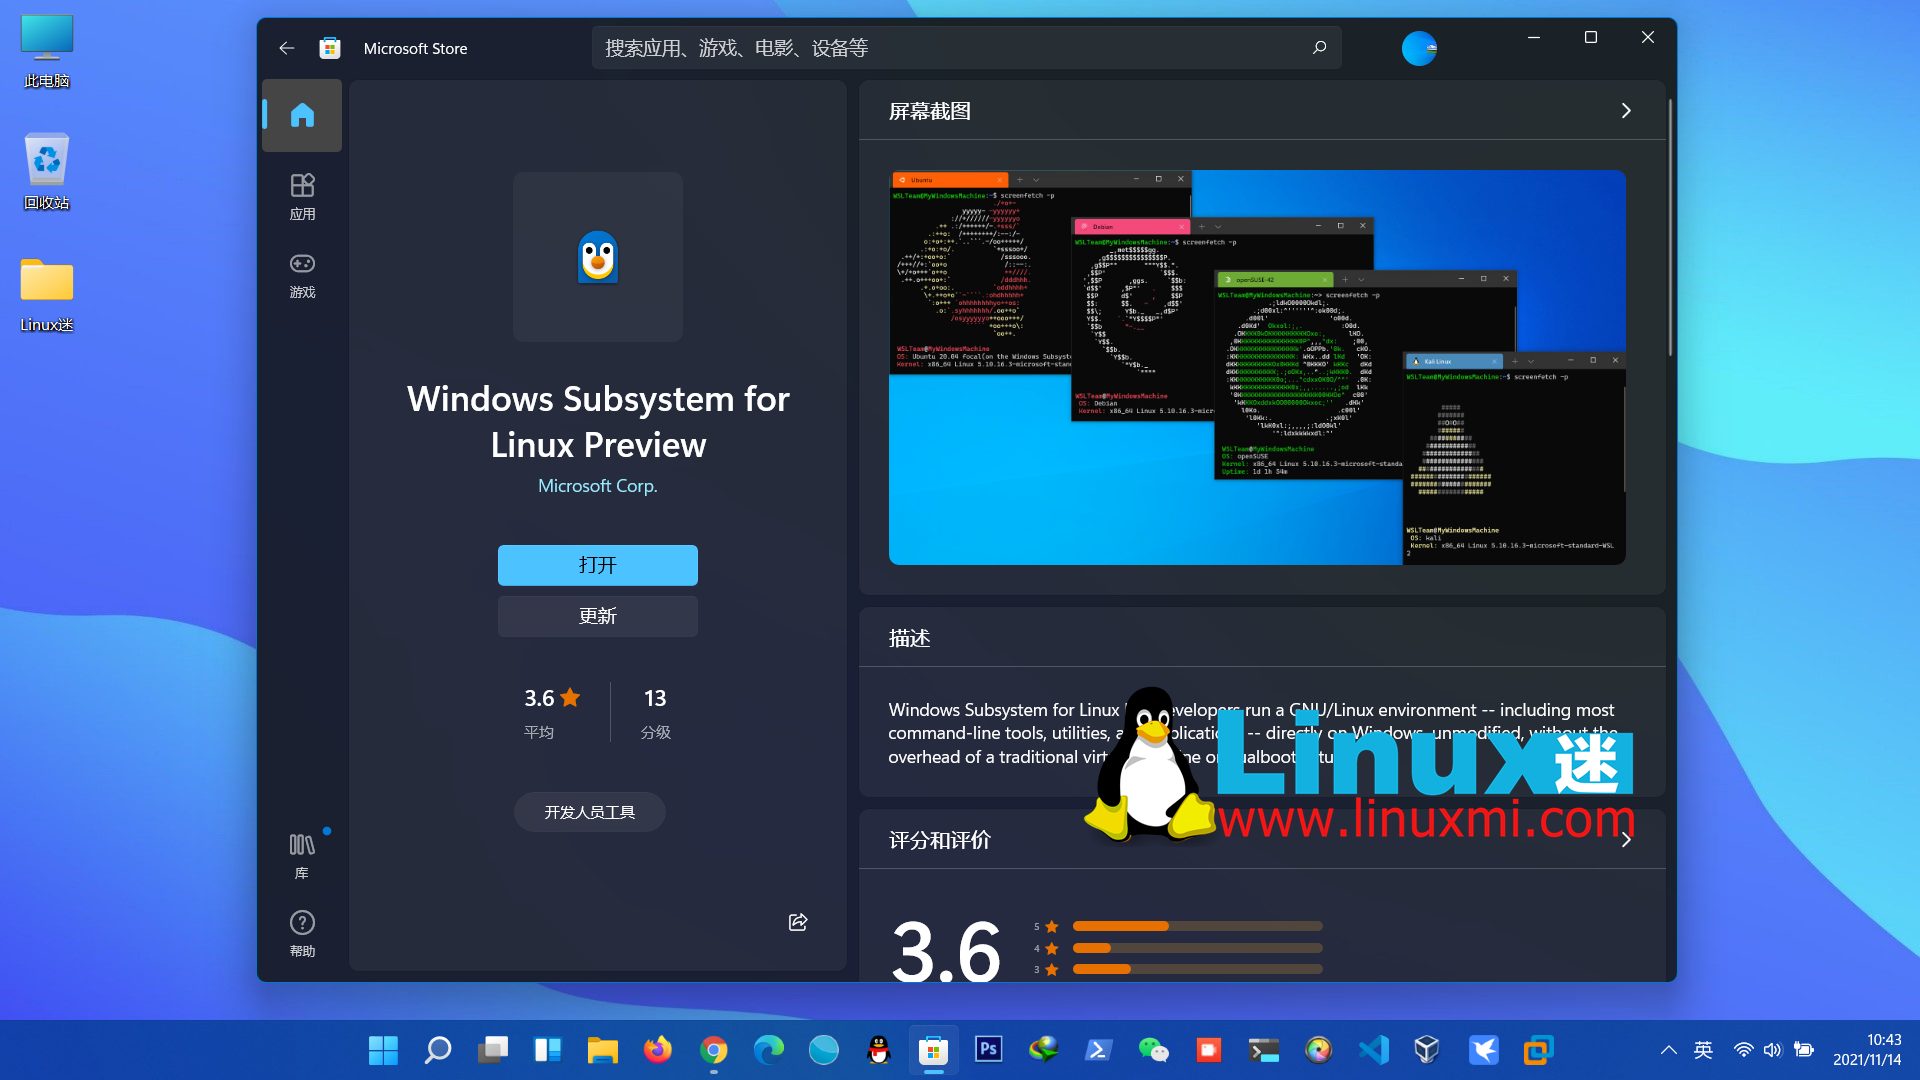Open 开发人员工具 developer tools
The width and height of the screenshot is (1920, 1080).
pyautogui.click(x=589, y=812)
